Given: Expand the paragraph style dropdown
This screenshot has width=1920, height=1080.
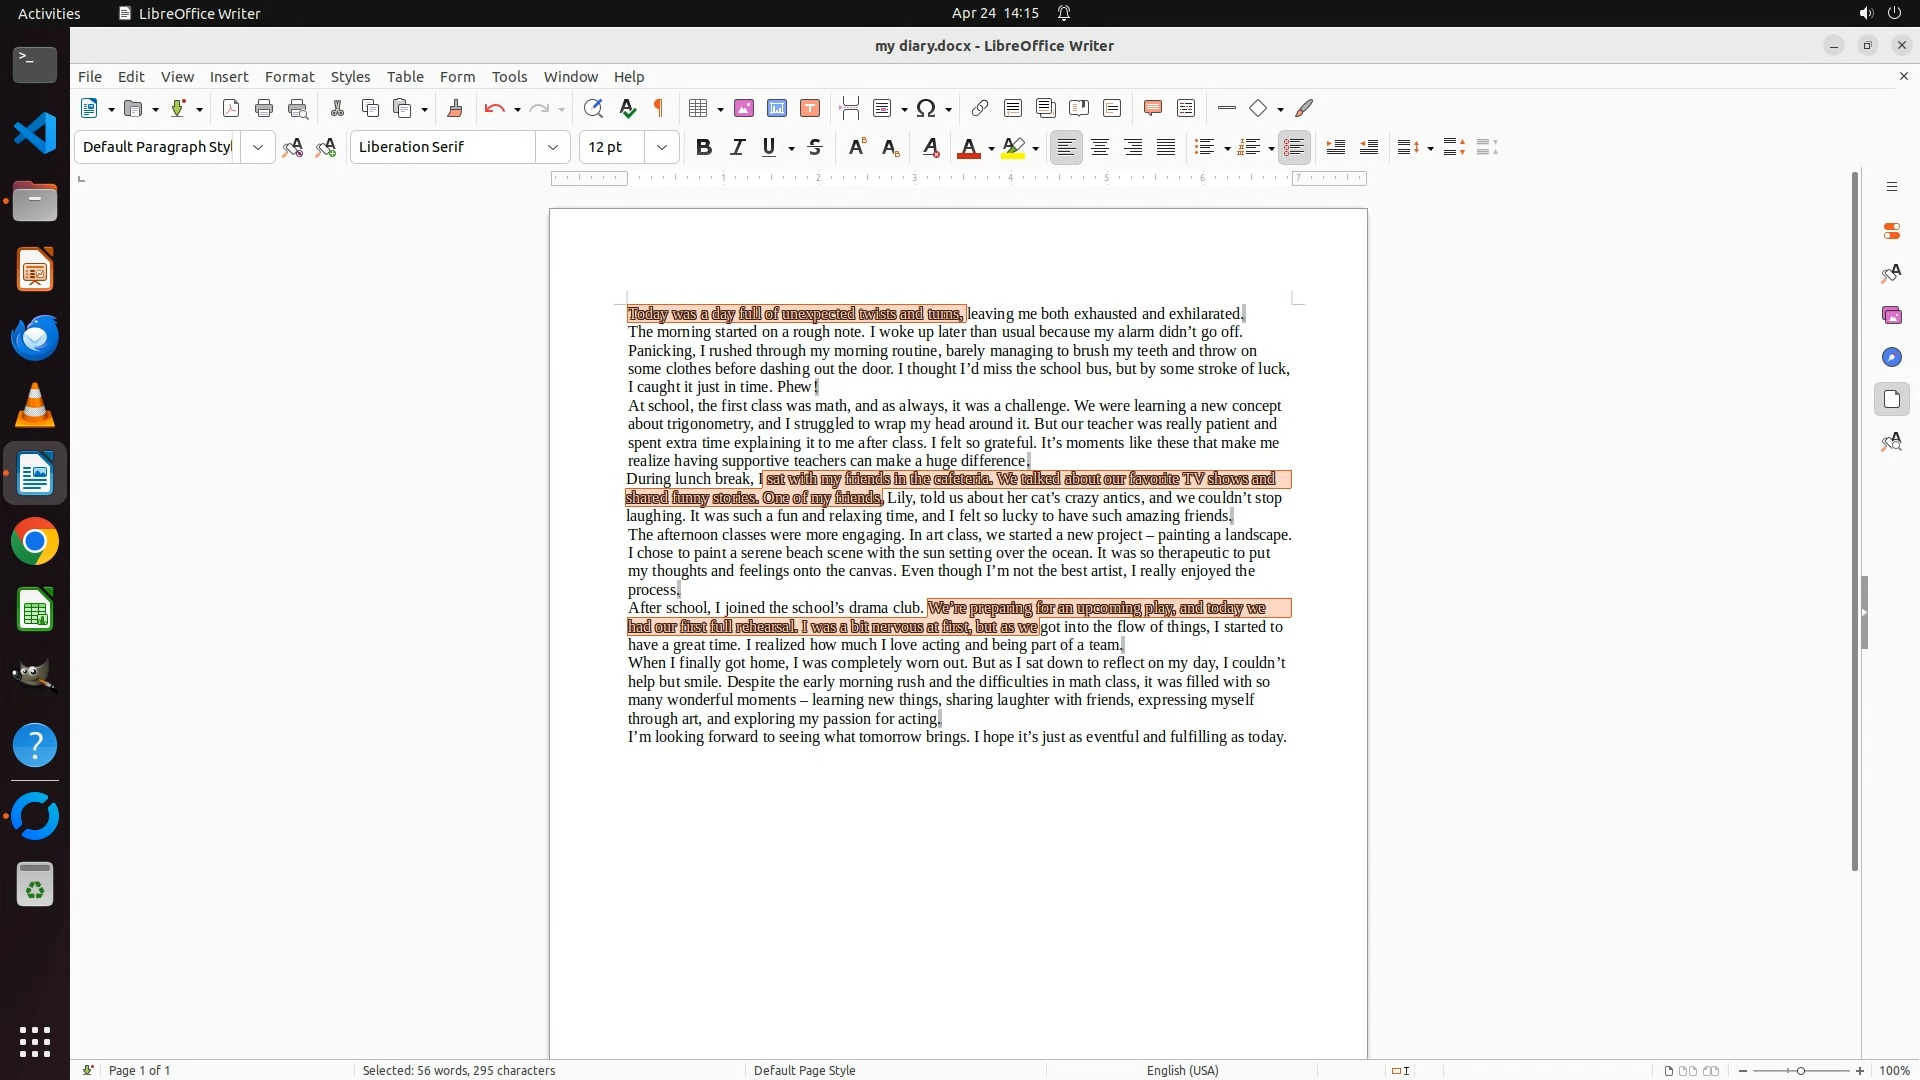Looking at the screenshot, I should [x=257, y=147].
